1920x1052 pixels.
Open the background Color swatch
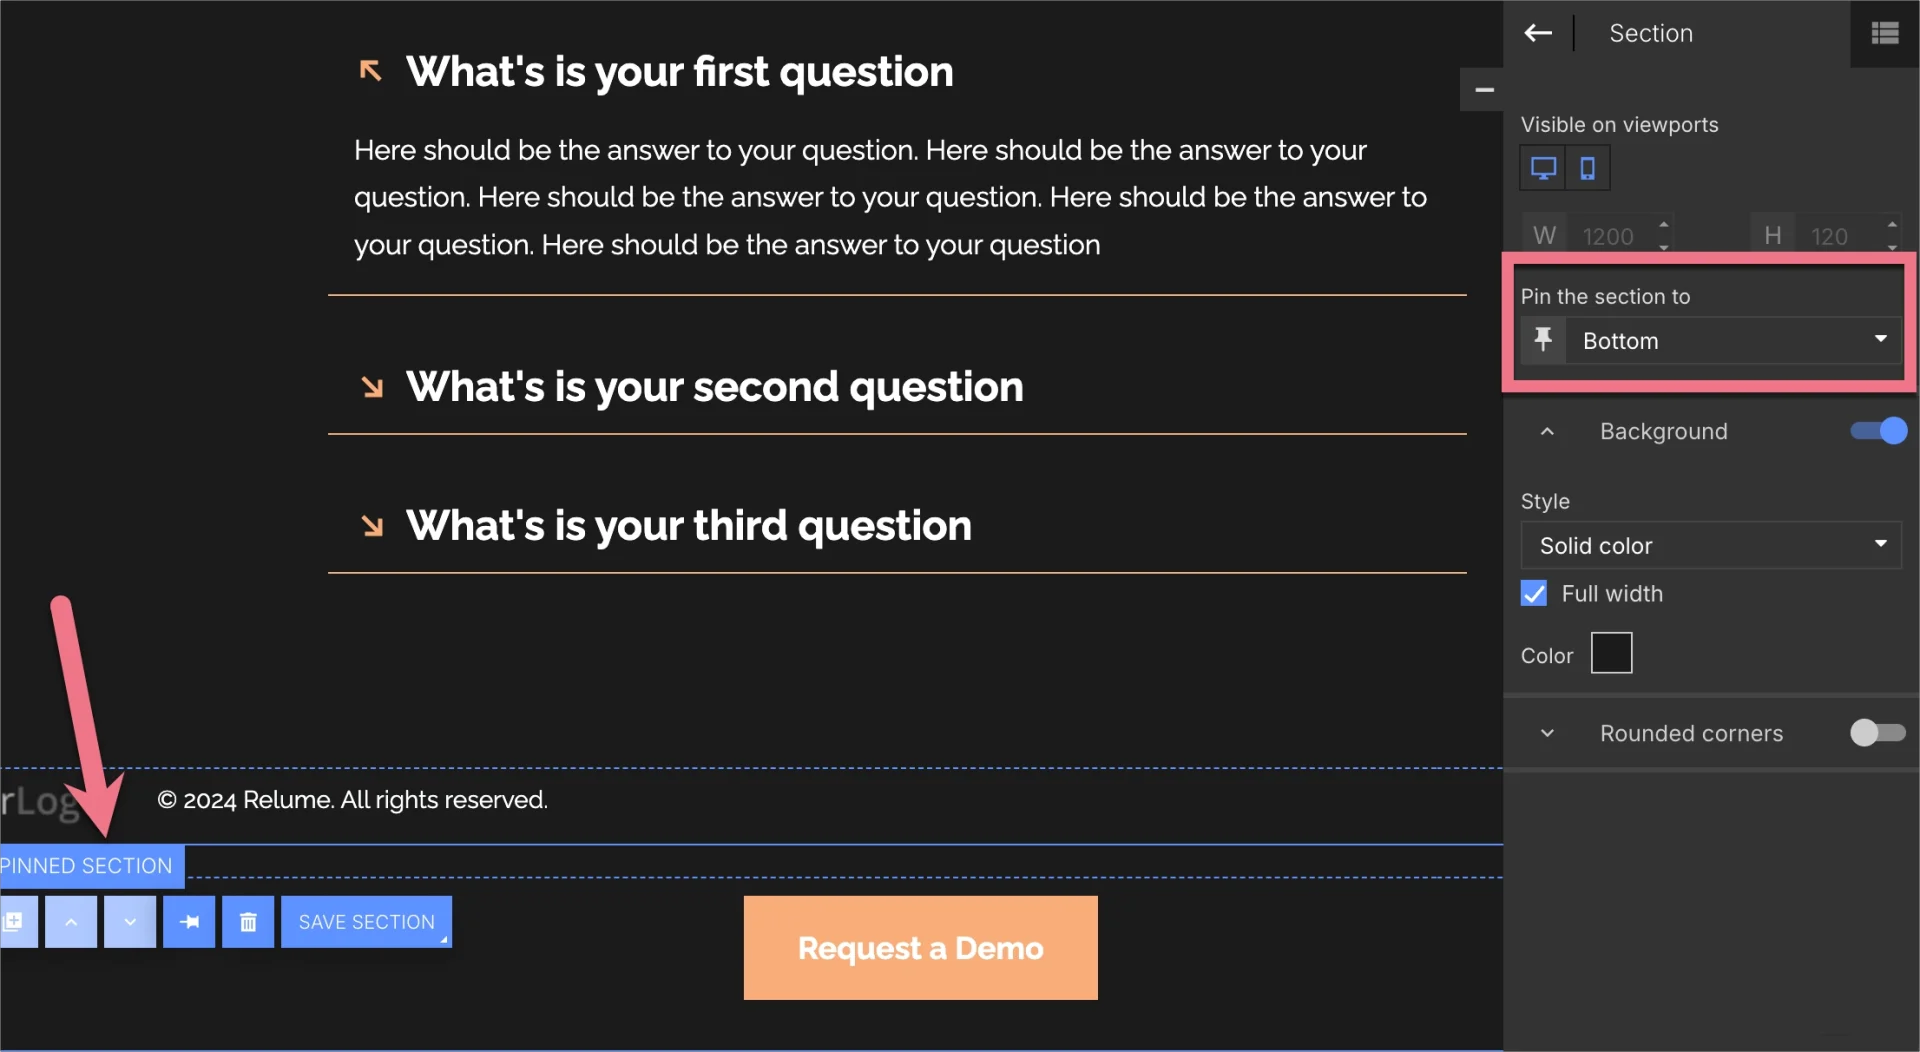coord(1611,652)
